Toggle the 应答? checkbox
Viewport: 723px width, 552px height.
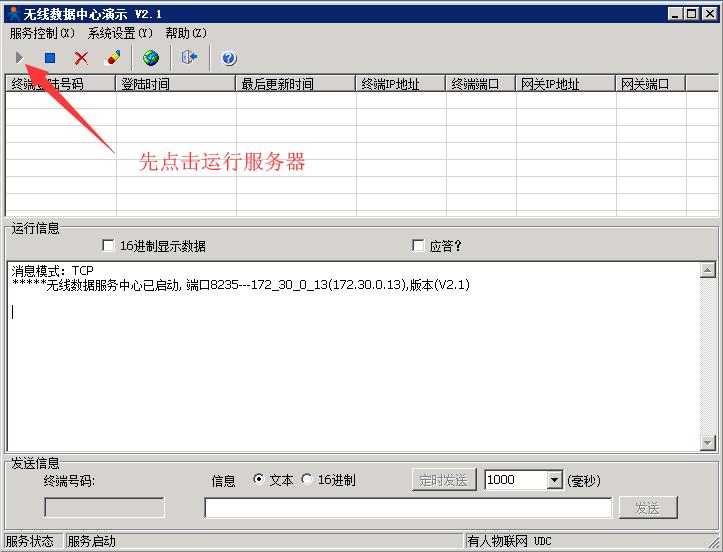pyautogui.click(x=419, y=246)
